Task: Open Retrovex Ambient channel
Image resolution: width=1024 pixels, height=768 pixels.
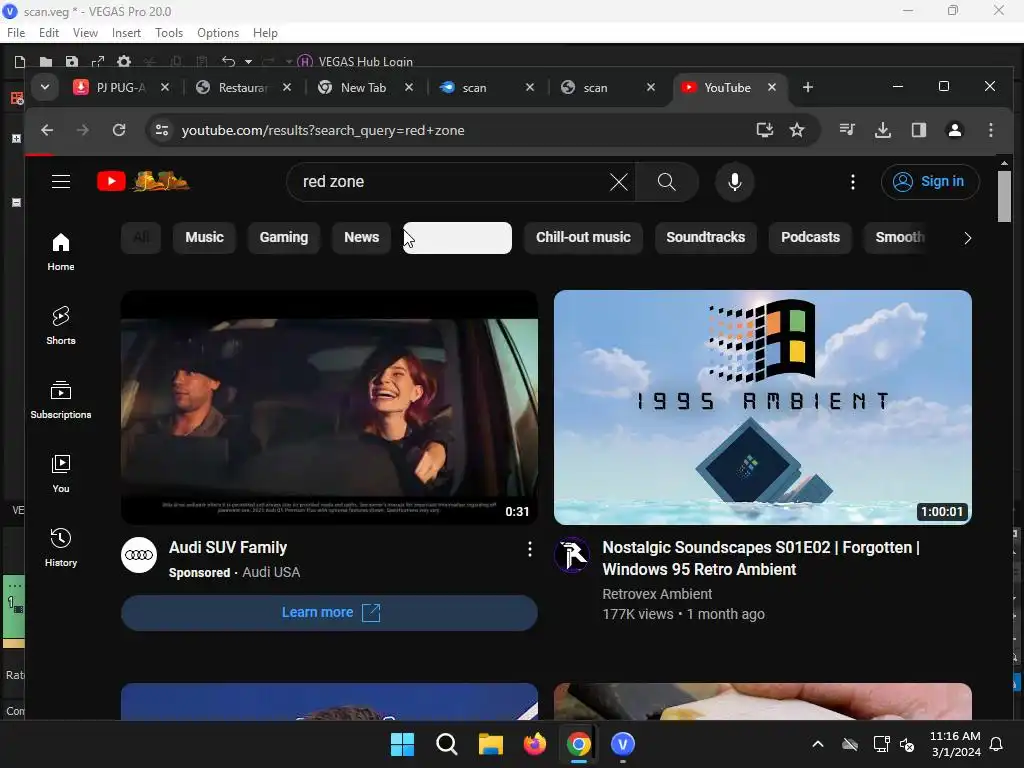Action: coord(657,594)
